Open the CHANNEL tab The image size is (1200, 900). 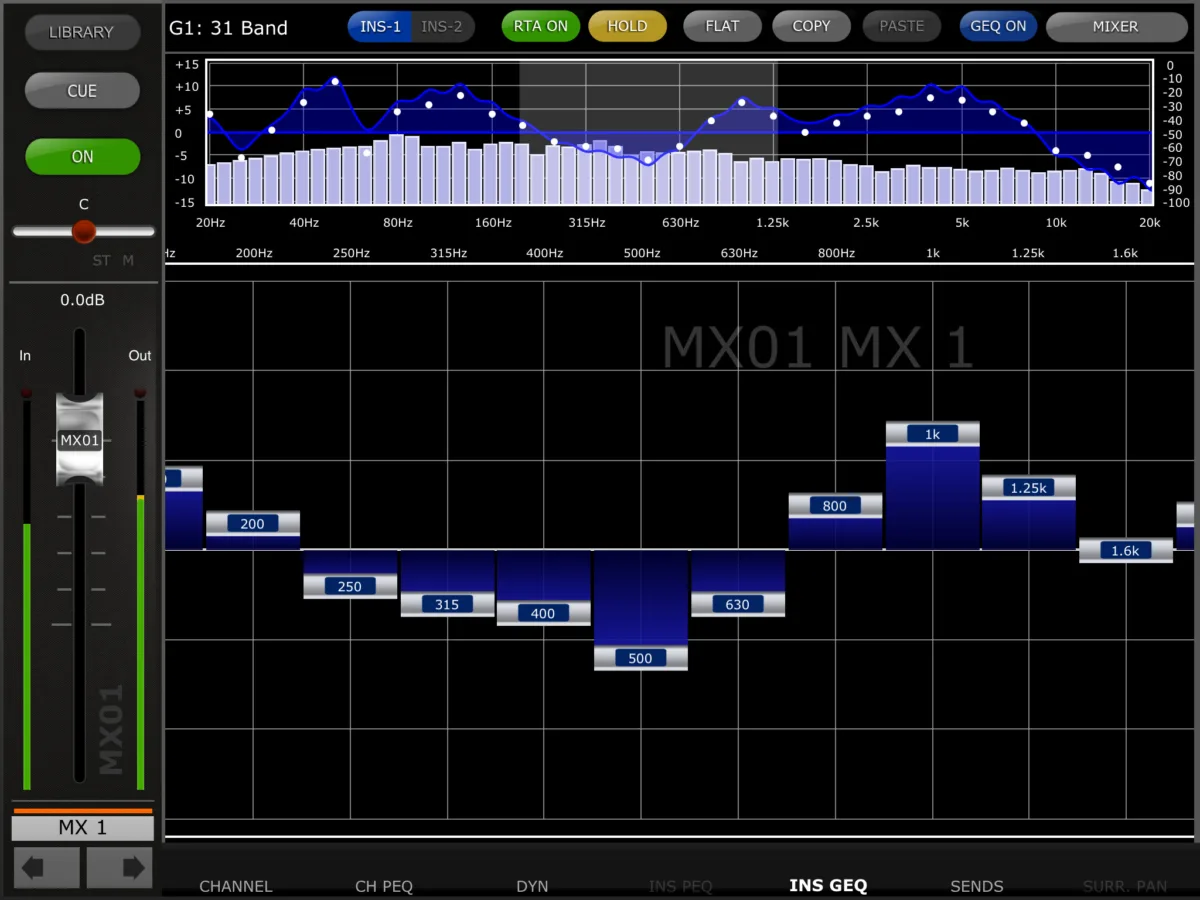pyautogui.click(x=236, y=886)
